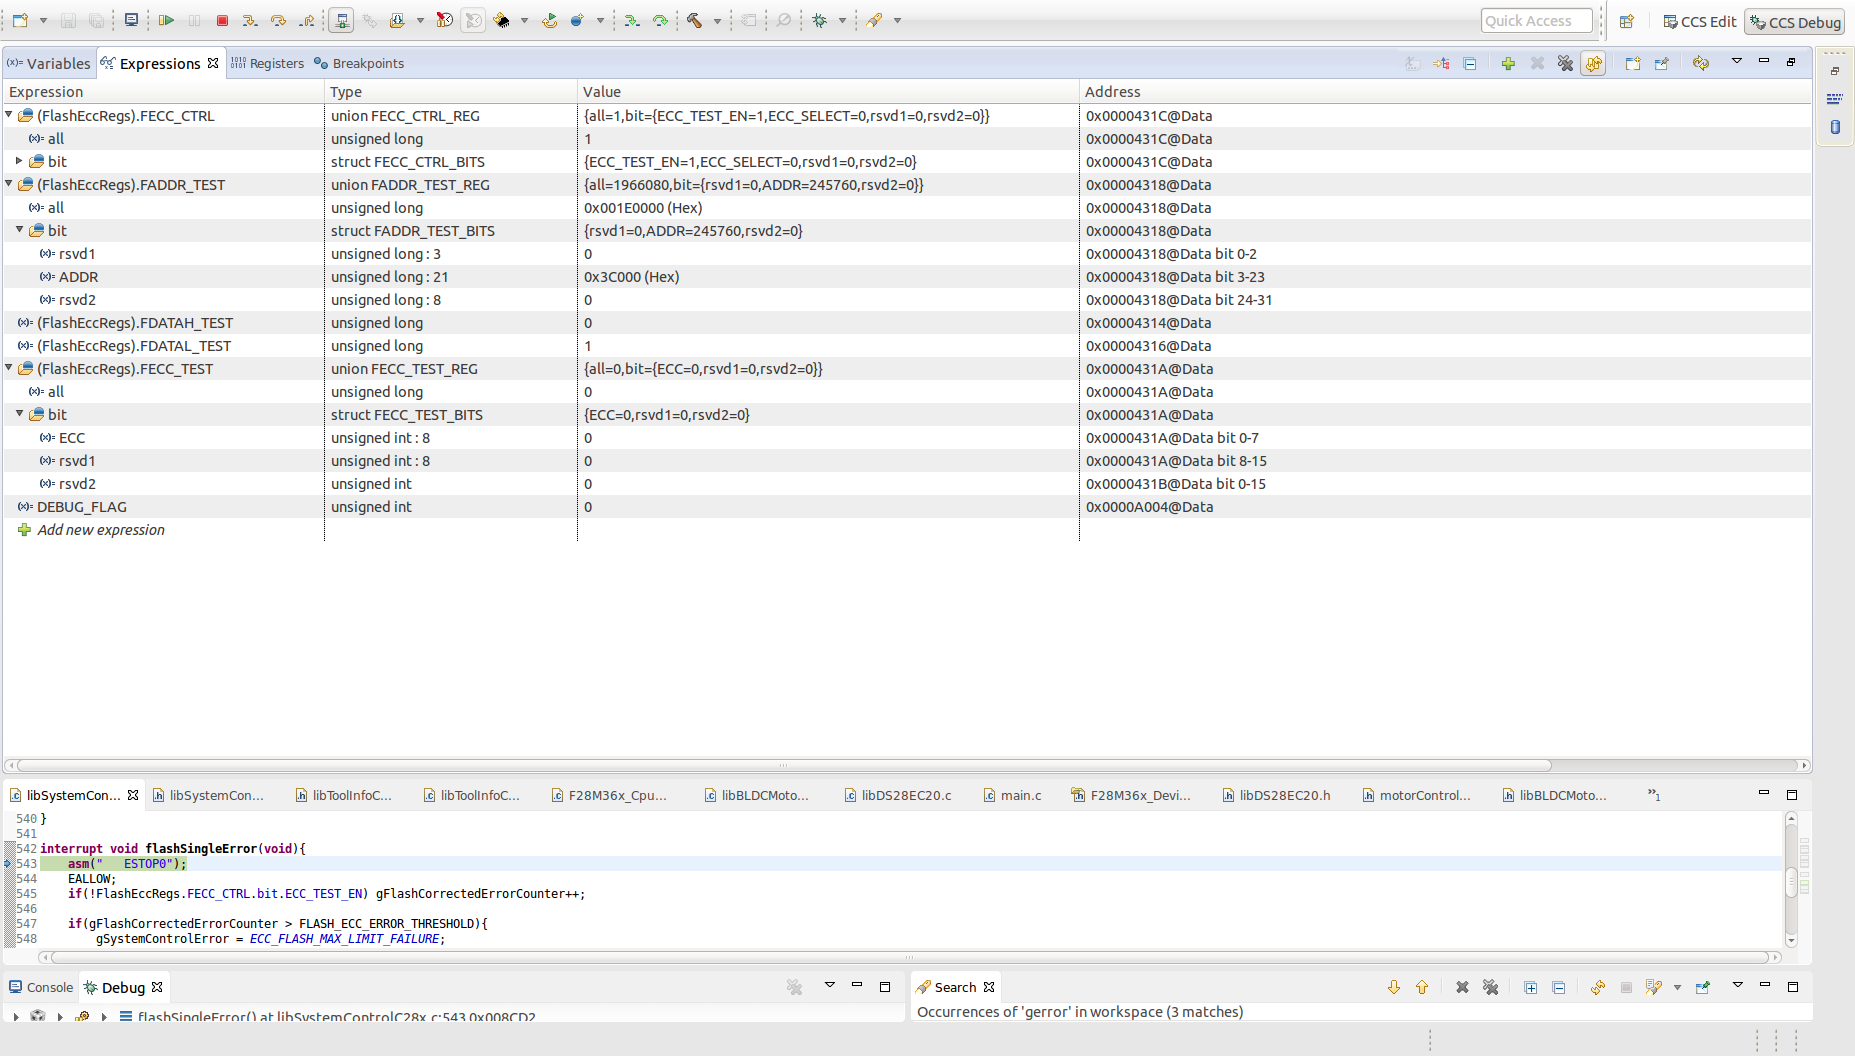Viewport: 1855px width, 1056px height.
Task: Click Add new expression link
Action: [101, 530]
